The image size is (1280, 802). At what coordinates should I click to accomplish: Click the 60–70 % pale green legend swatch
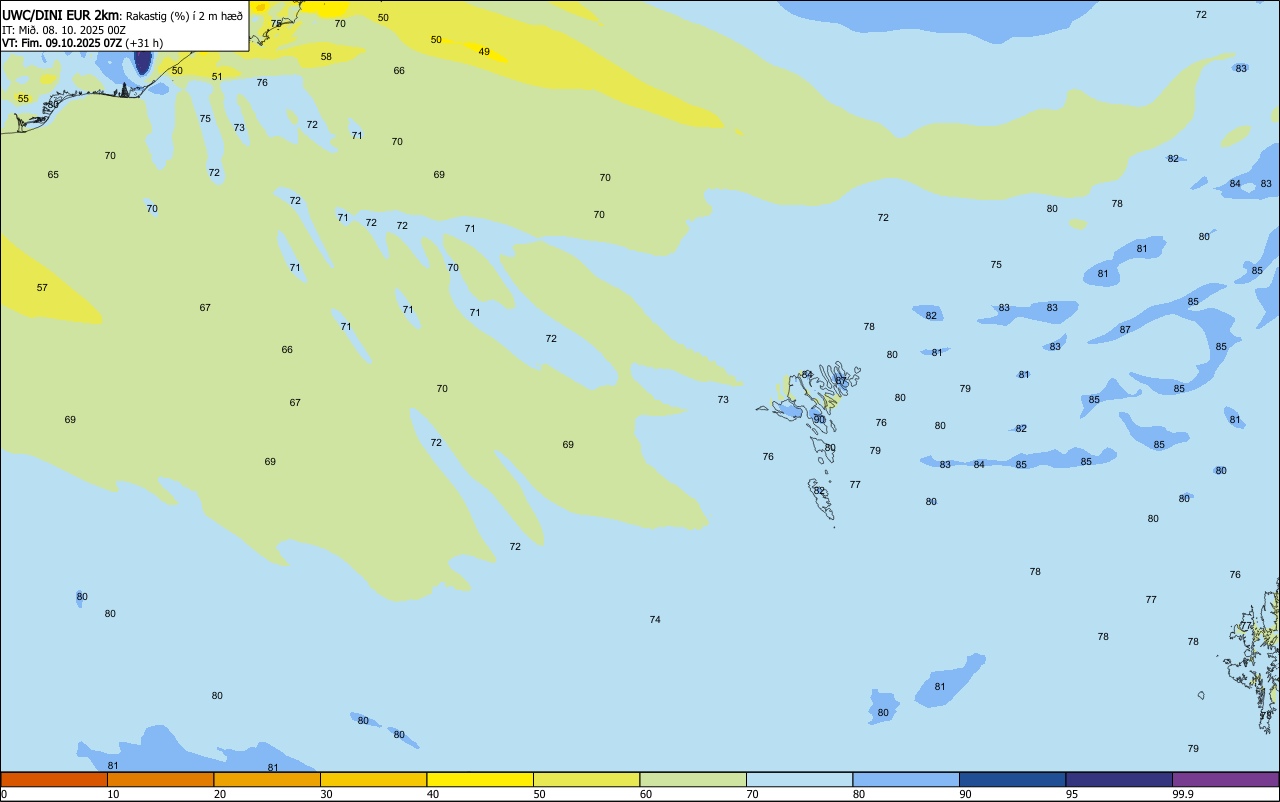click(693, 779)
